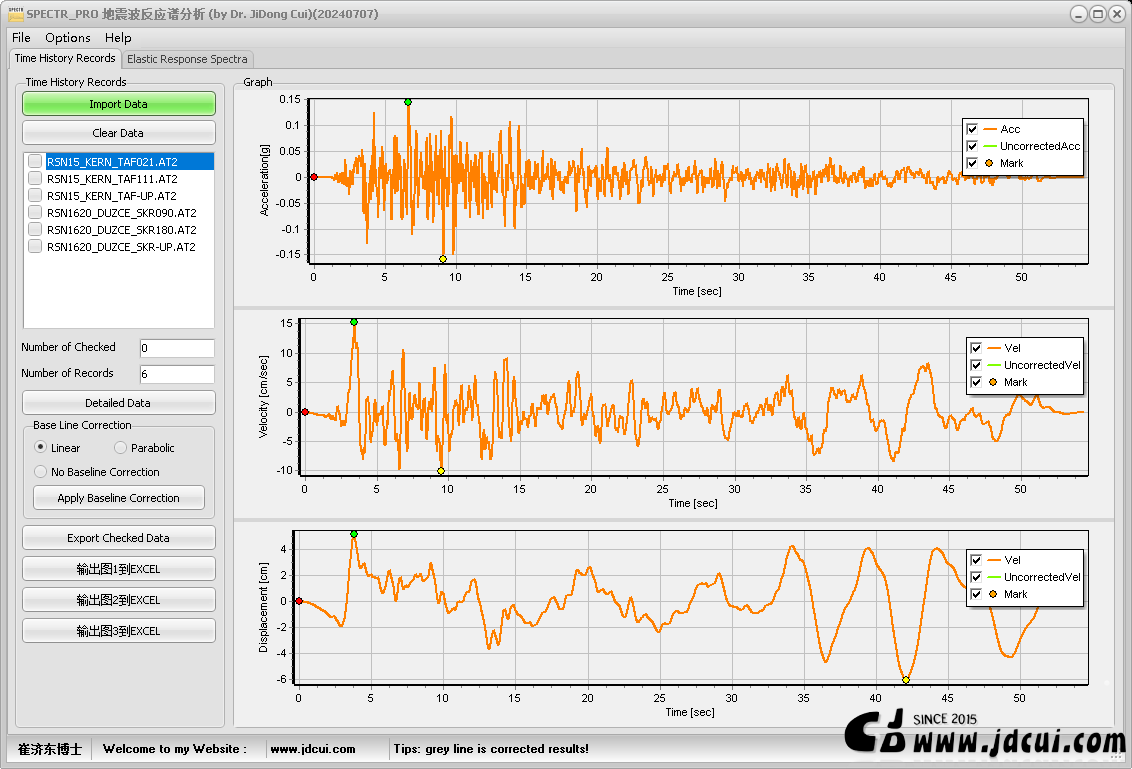Select the RSN15_KERN_TAF111.AT2 record name
The image size is (1132, 769).
pyautogui.click(x=112, y=179)
